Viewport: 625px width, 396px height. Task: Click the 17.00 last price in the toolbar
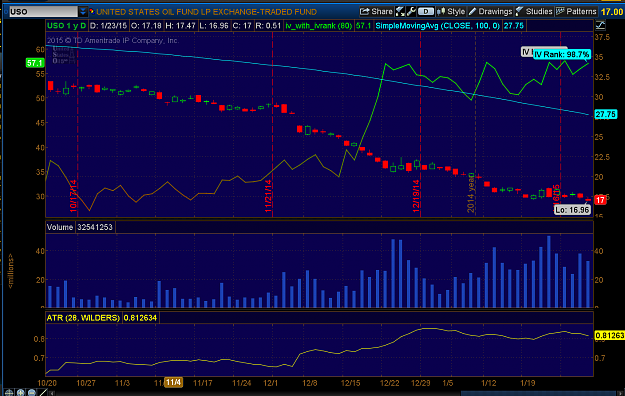point(612,12)
